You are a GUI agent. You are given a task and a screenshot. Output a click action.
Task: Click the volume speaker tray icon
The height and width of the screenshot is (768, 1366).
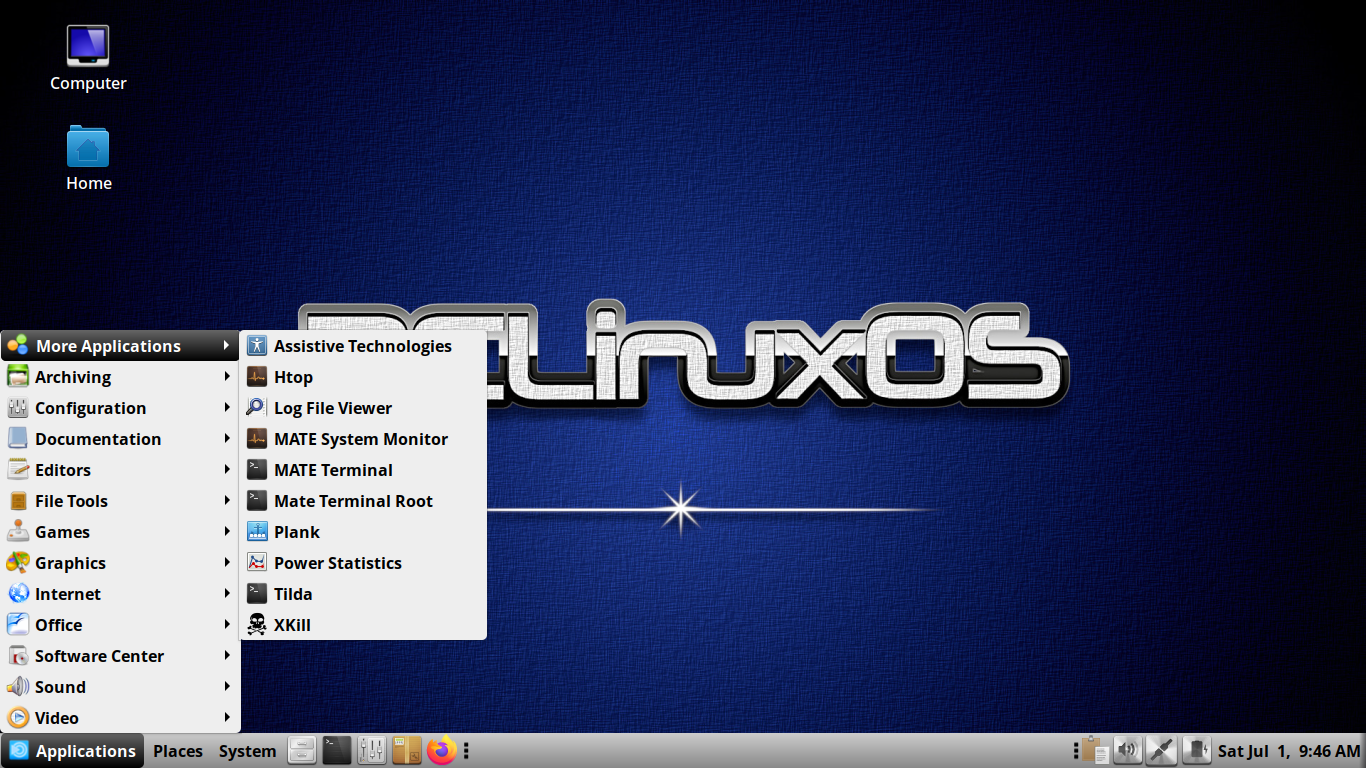tap(1128, 750)
